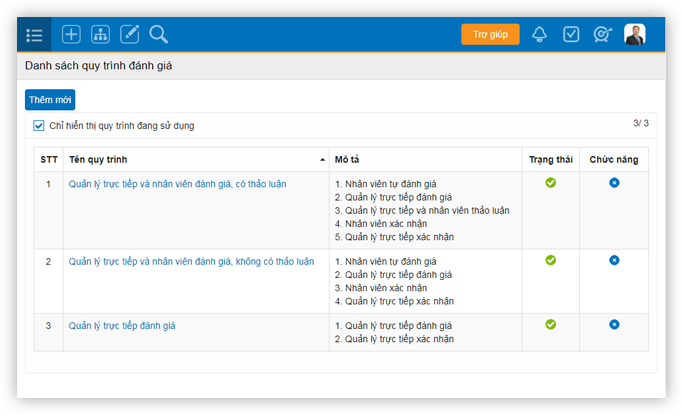Open the target goals icon
Image resolution: width=682 pixels, height=415 pixels.
(x=602, y=35)
